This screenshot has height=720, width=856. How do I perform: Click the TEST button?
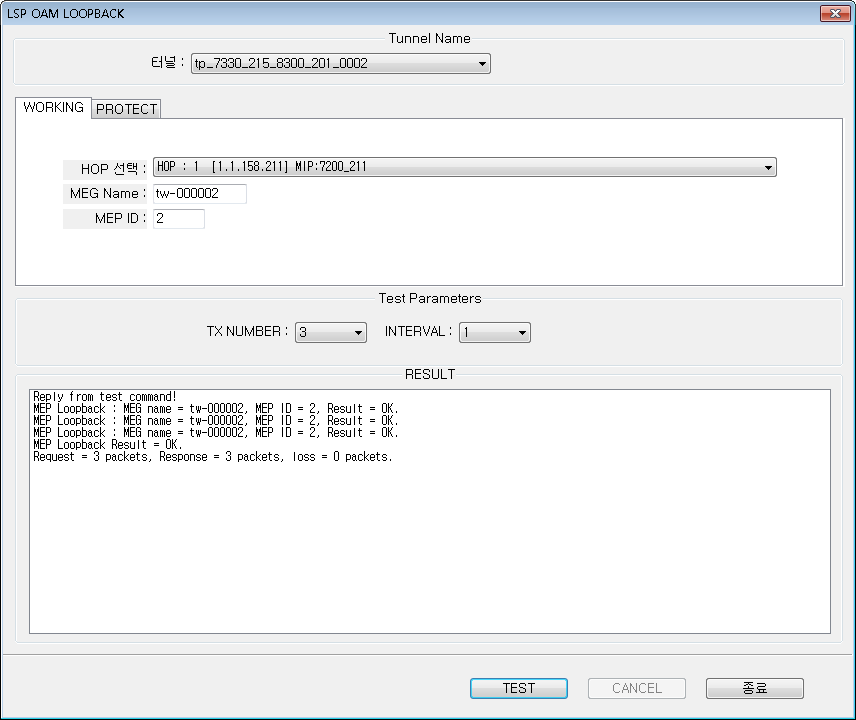pos(519,688)
